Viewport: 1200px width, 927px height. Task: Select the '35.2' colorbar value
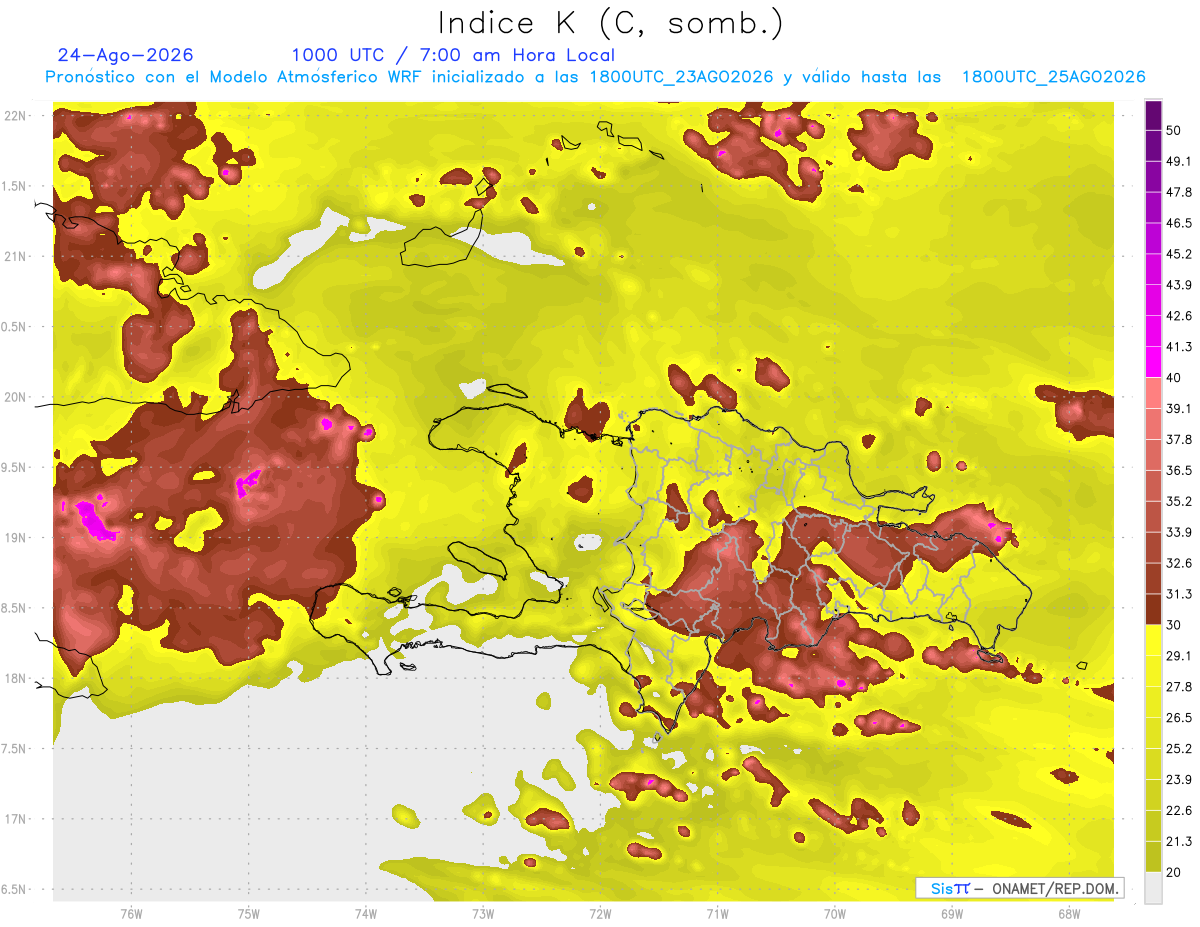point(1178,501)
